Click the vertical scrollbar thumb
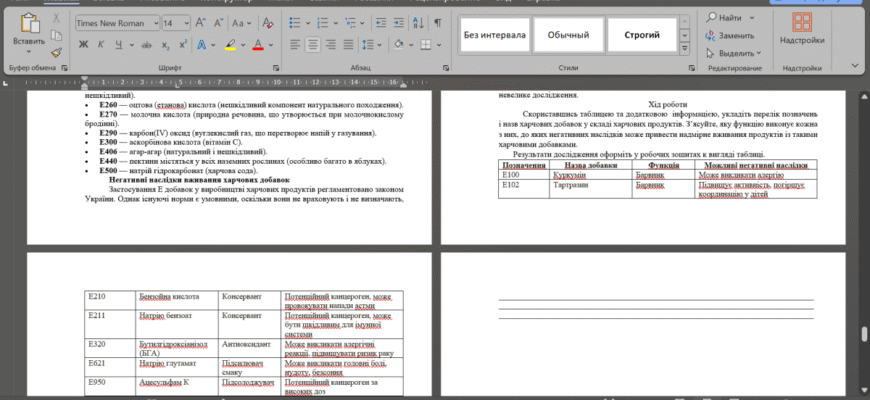870x400 pixels. [864, 335]
